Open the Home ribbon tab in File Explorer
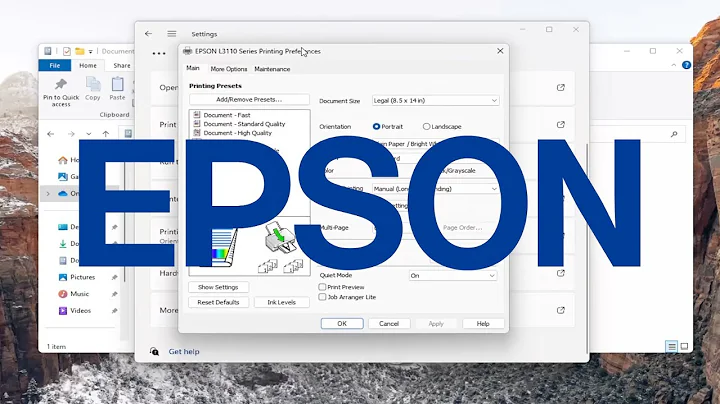This screenshot has height=404, width=720. [x=88, y=65]
